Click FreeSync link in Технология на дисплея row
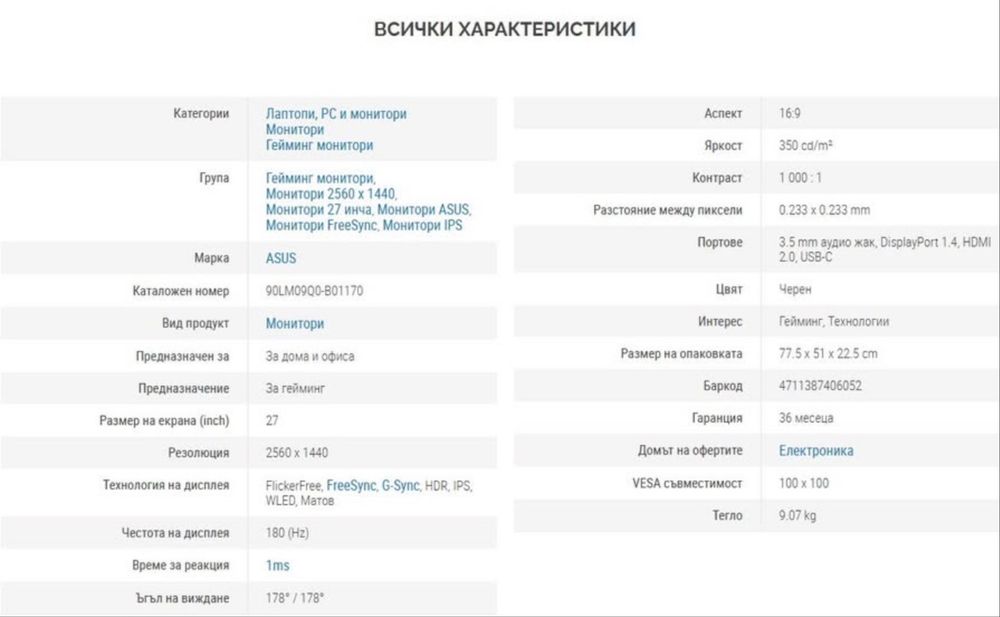1000x617 pixels. 350,485
